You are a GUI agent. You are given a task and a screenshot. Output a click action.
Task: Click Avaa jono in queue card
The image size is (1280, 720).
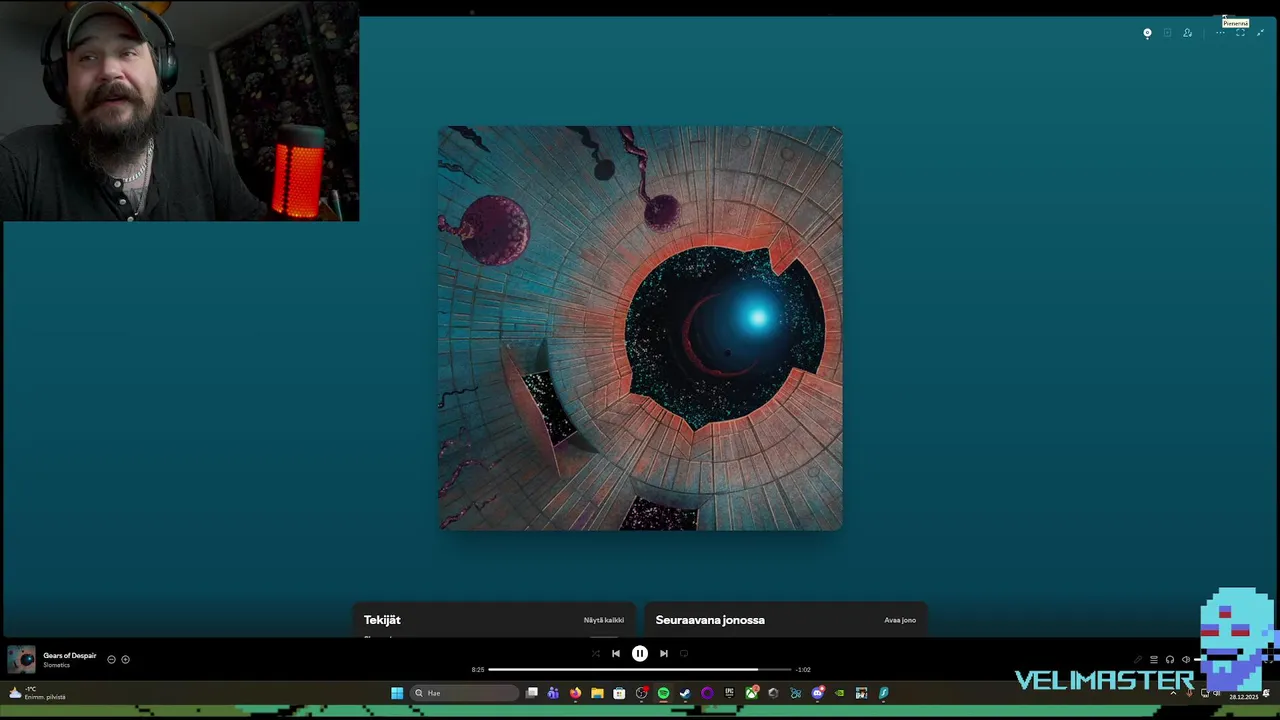click(900, 620)
